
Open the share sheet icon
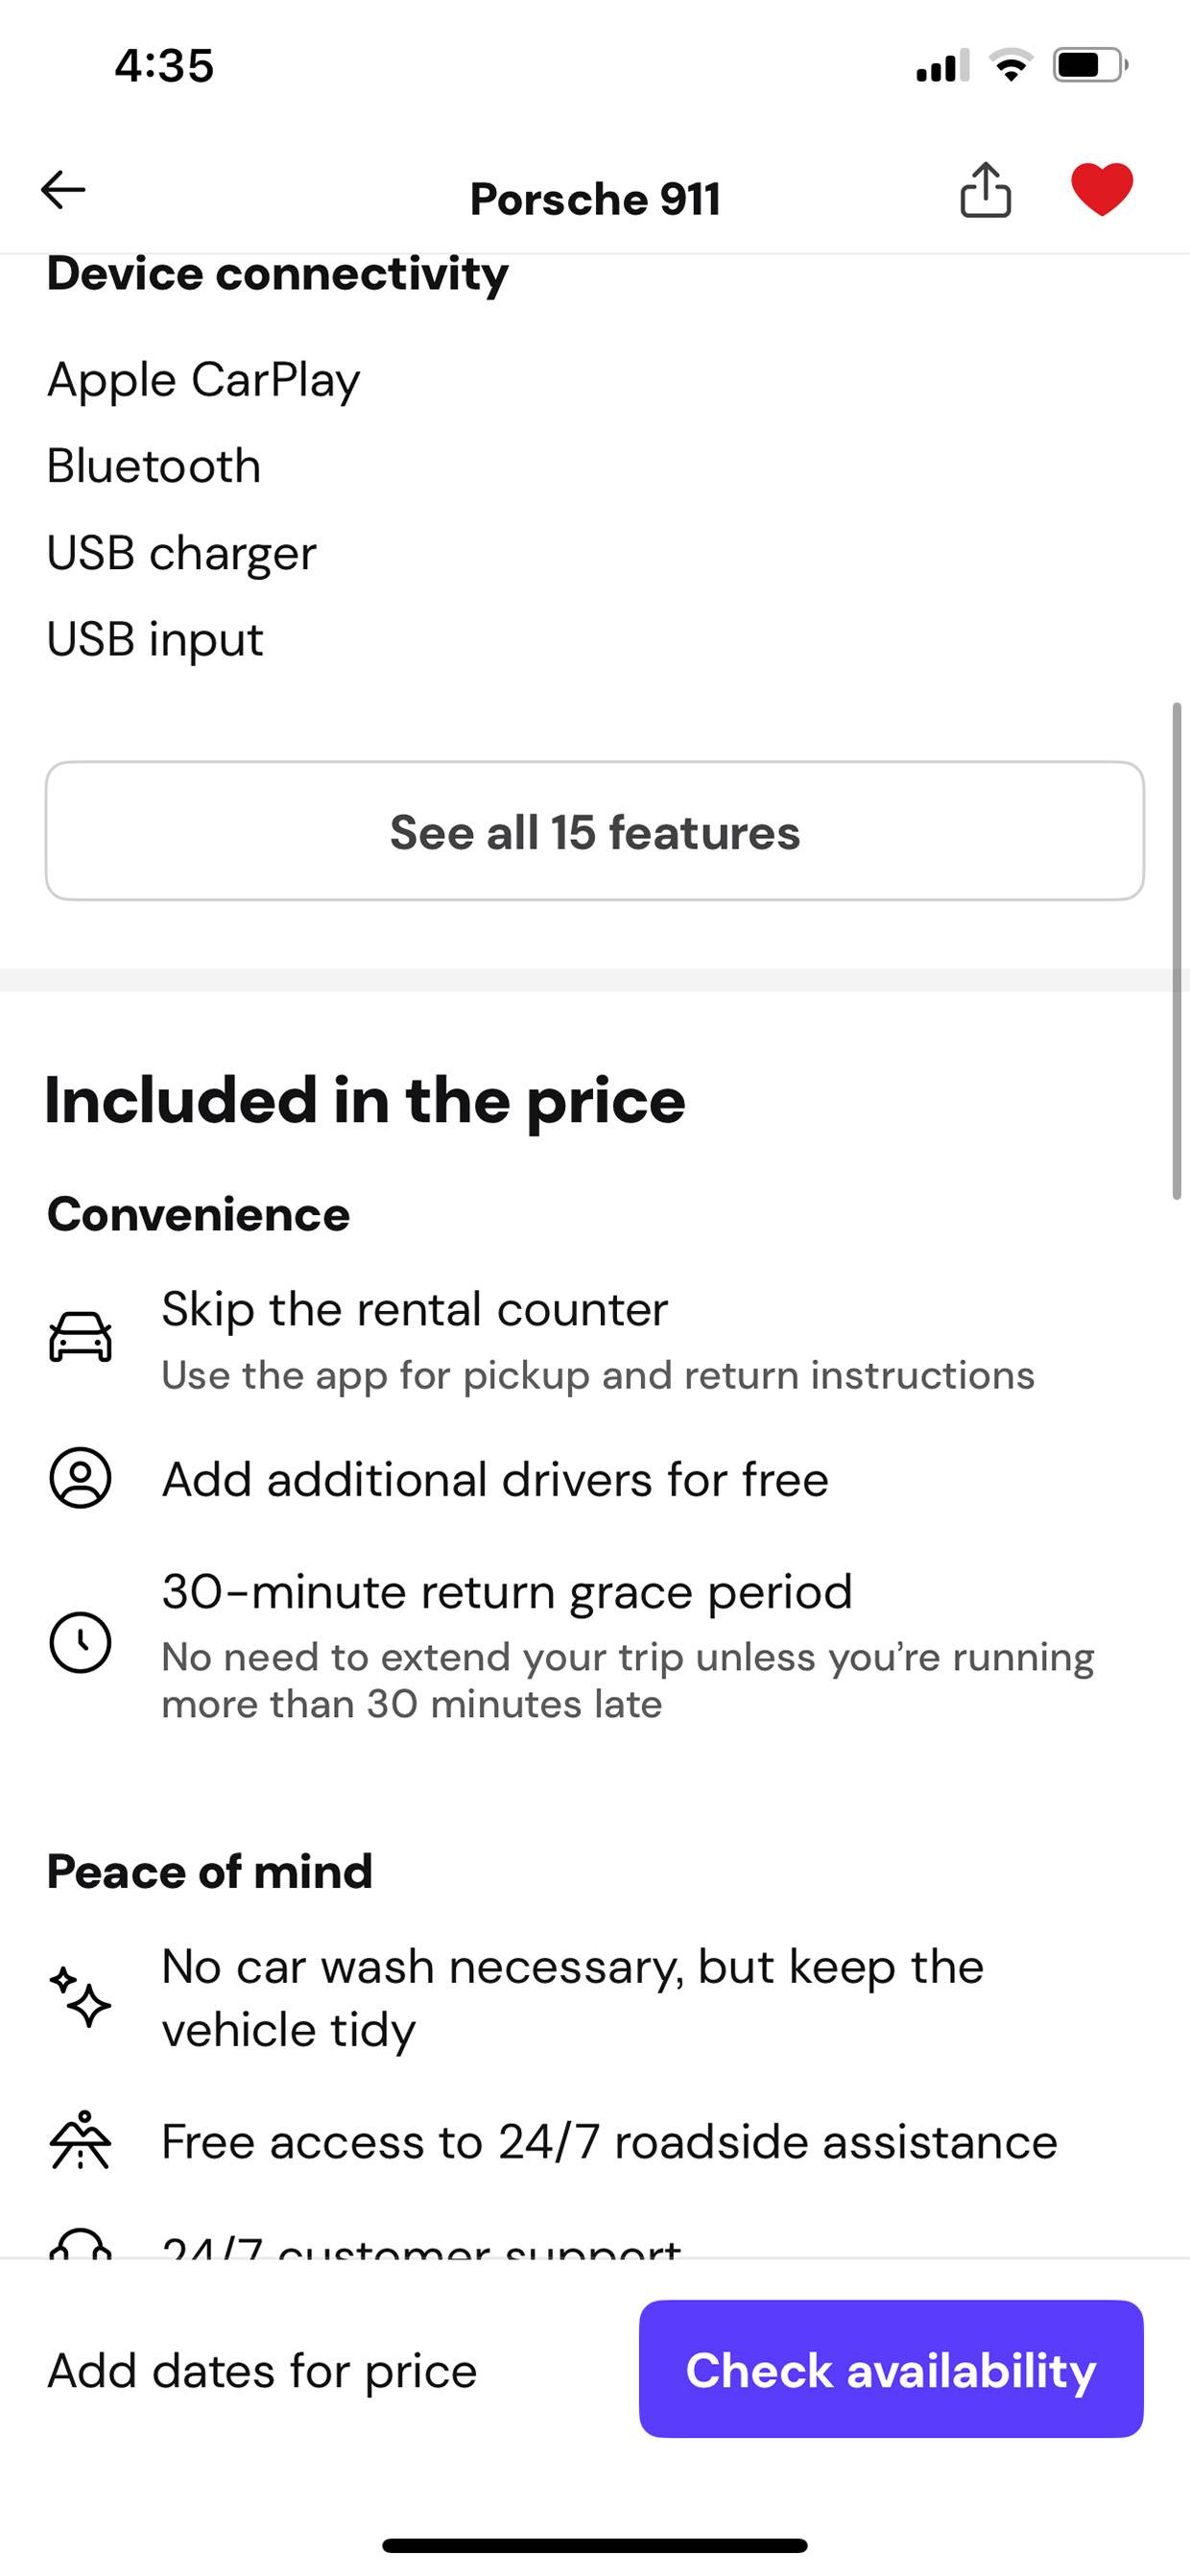(x=985, y=190)
